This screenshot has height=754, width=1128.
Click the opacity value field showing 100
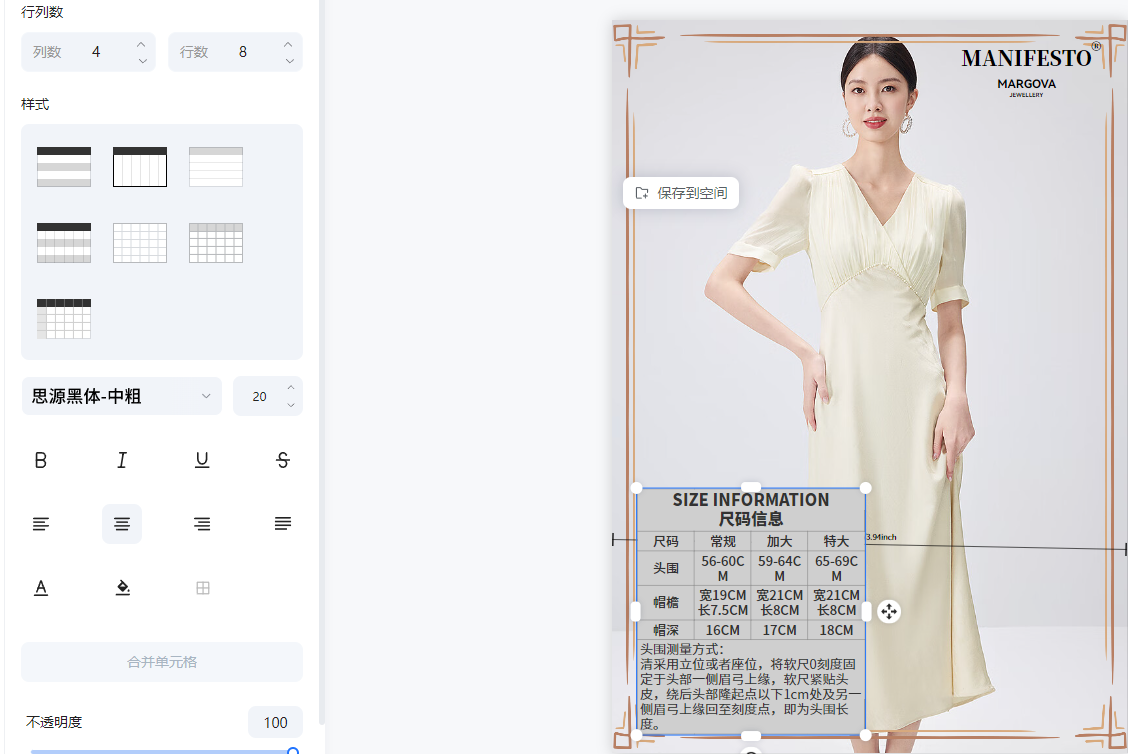[275, 722]
